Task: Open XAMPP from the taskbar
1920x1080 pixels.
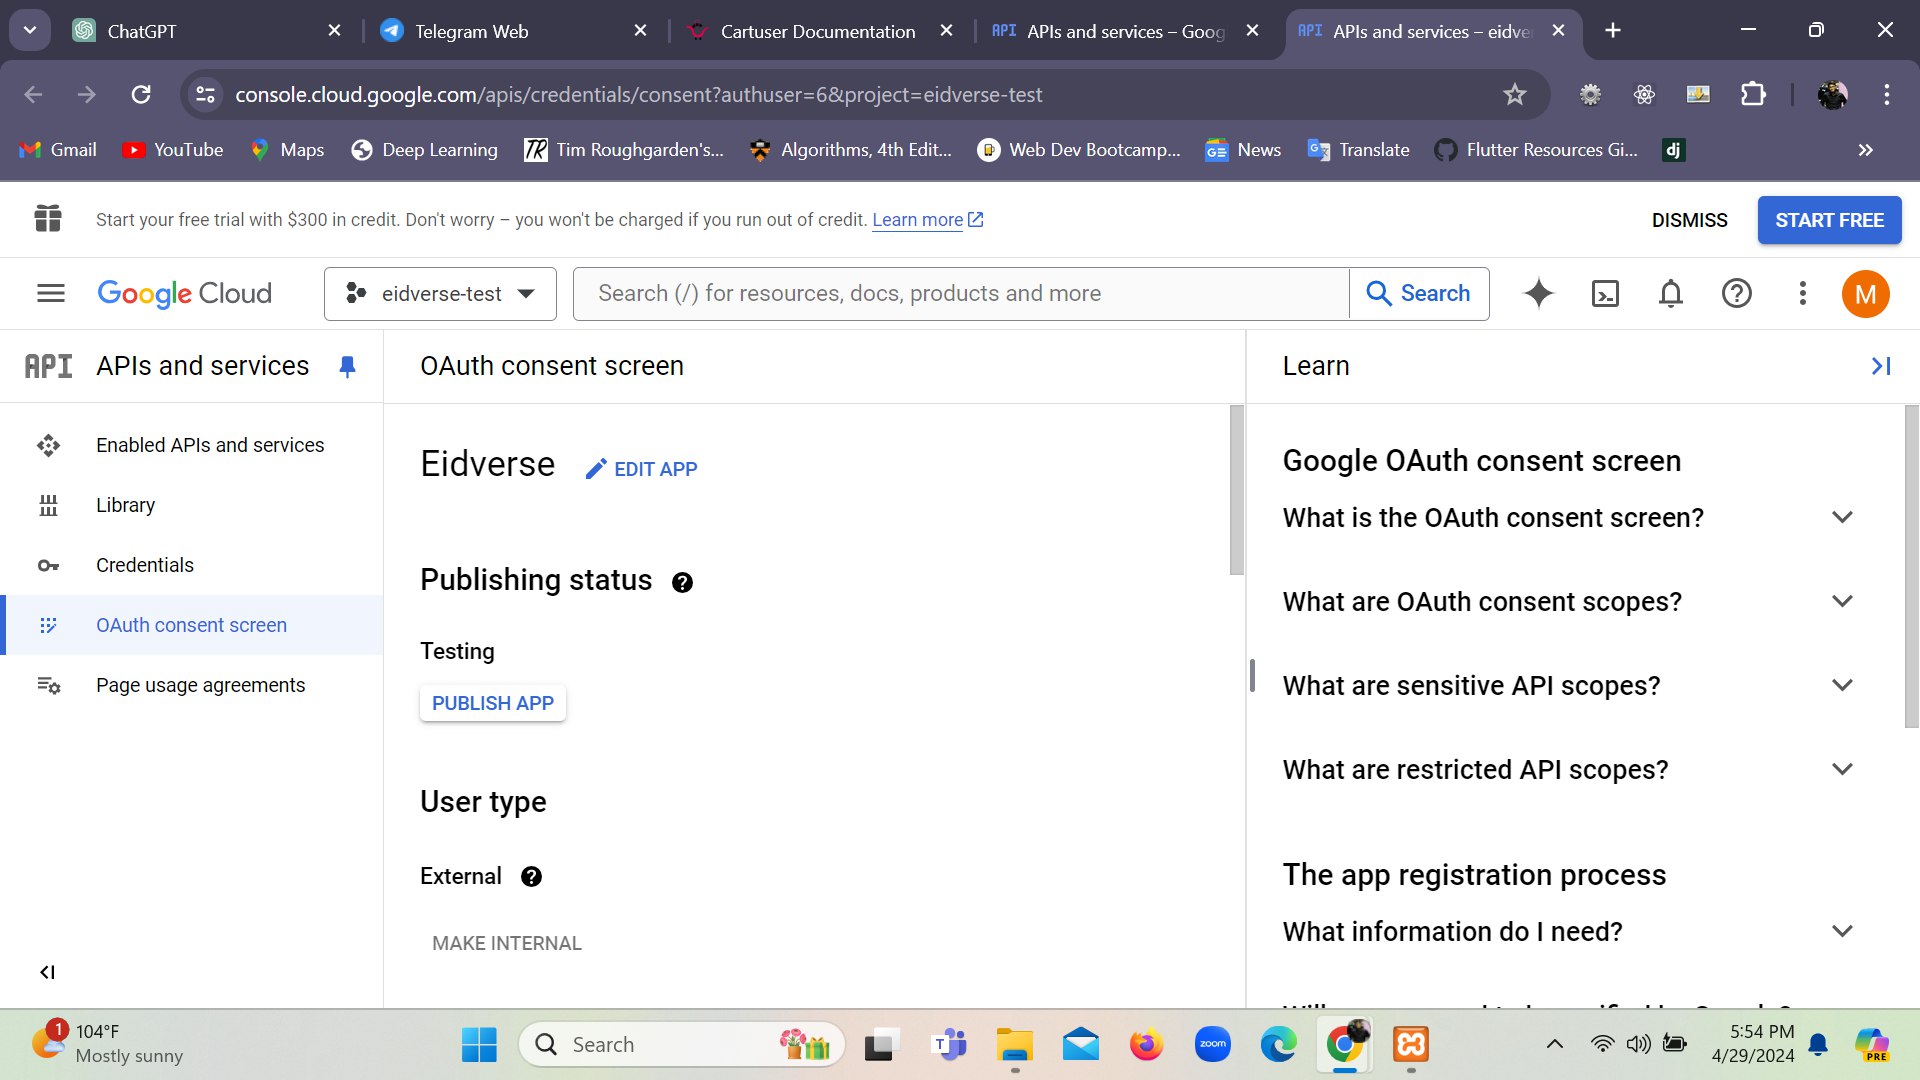Action: click(1411, 1045)
